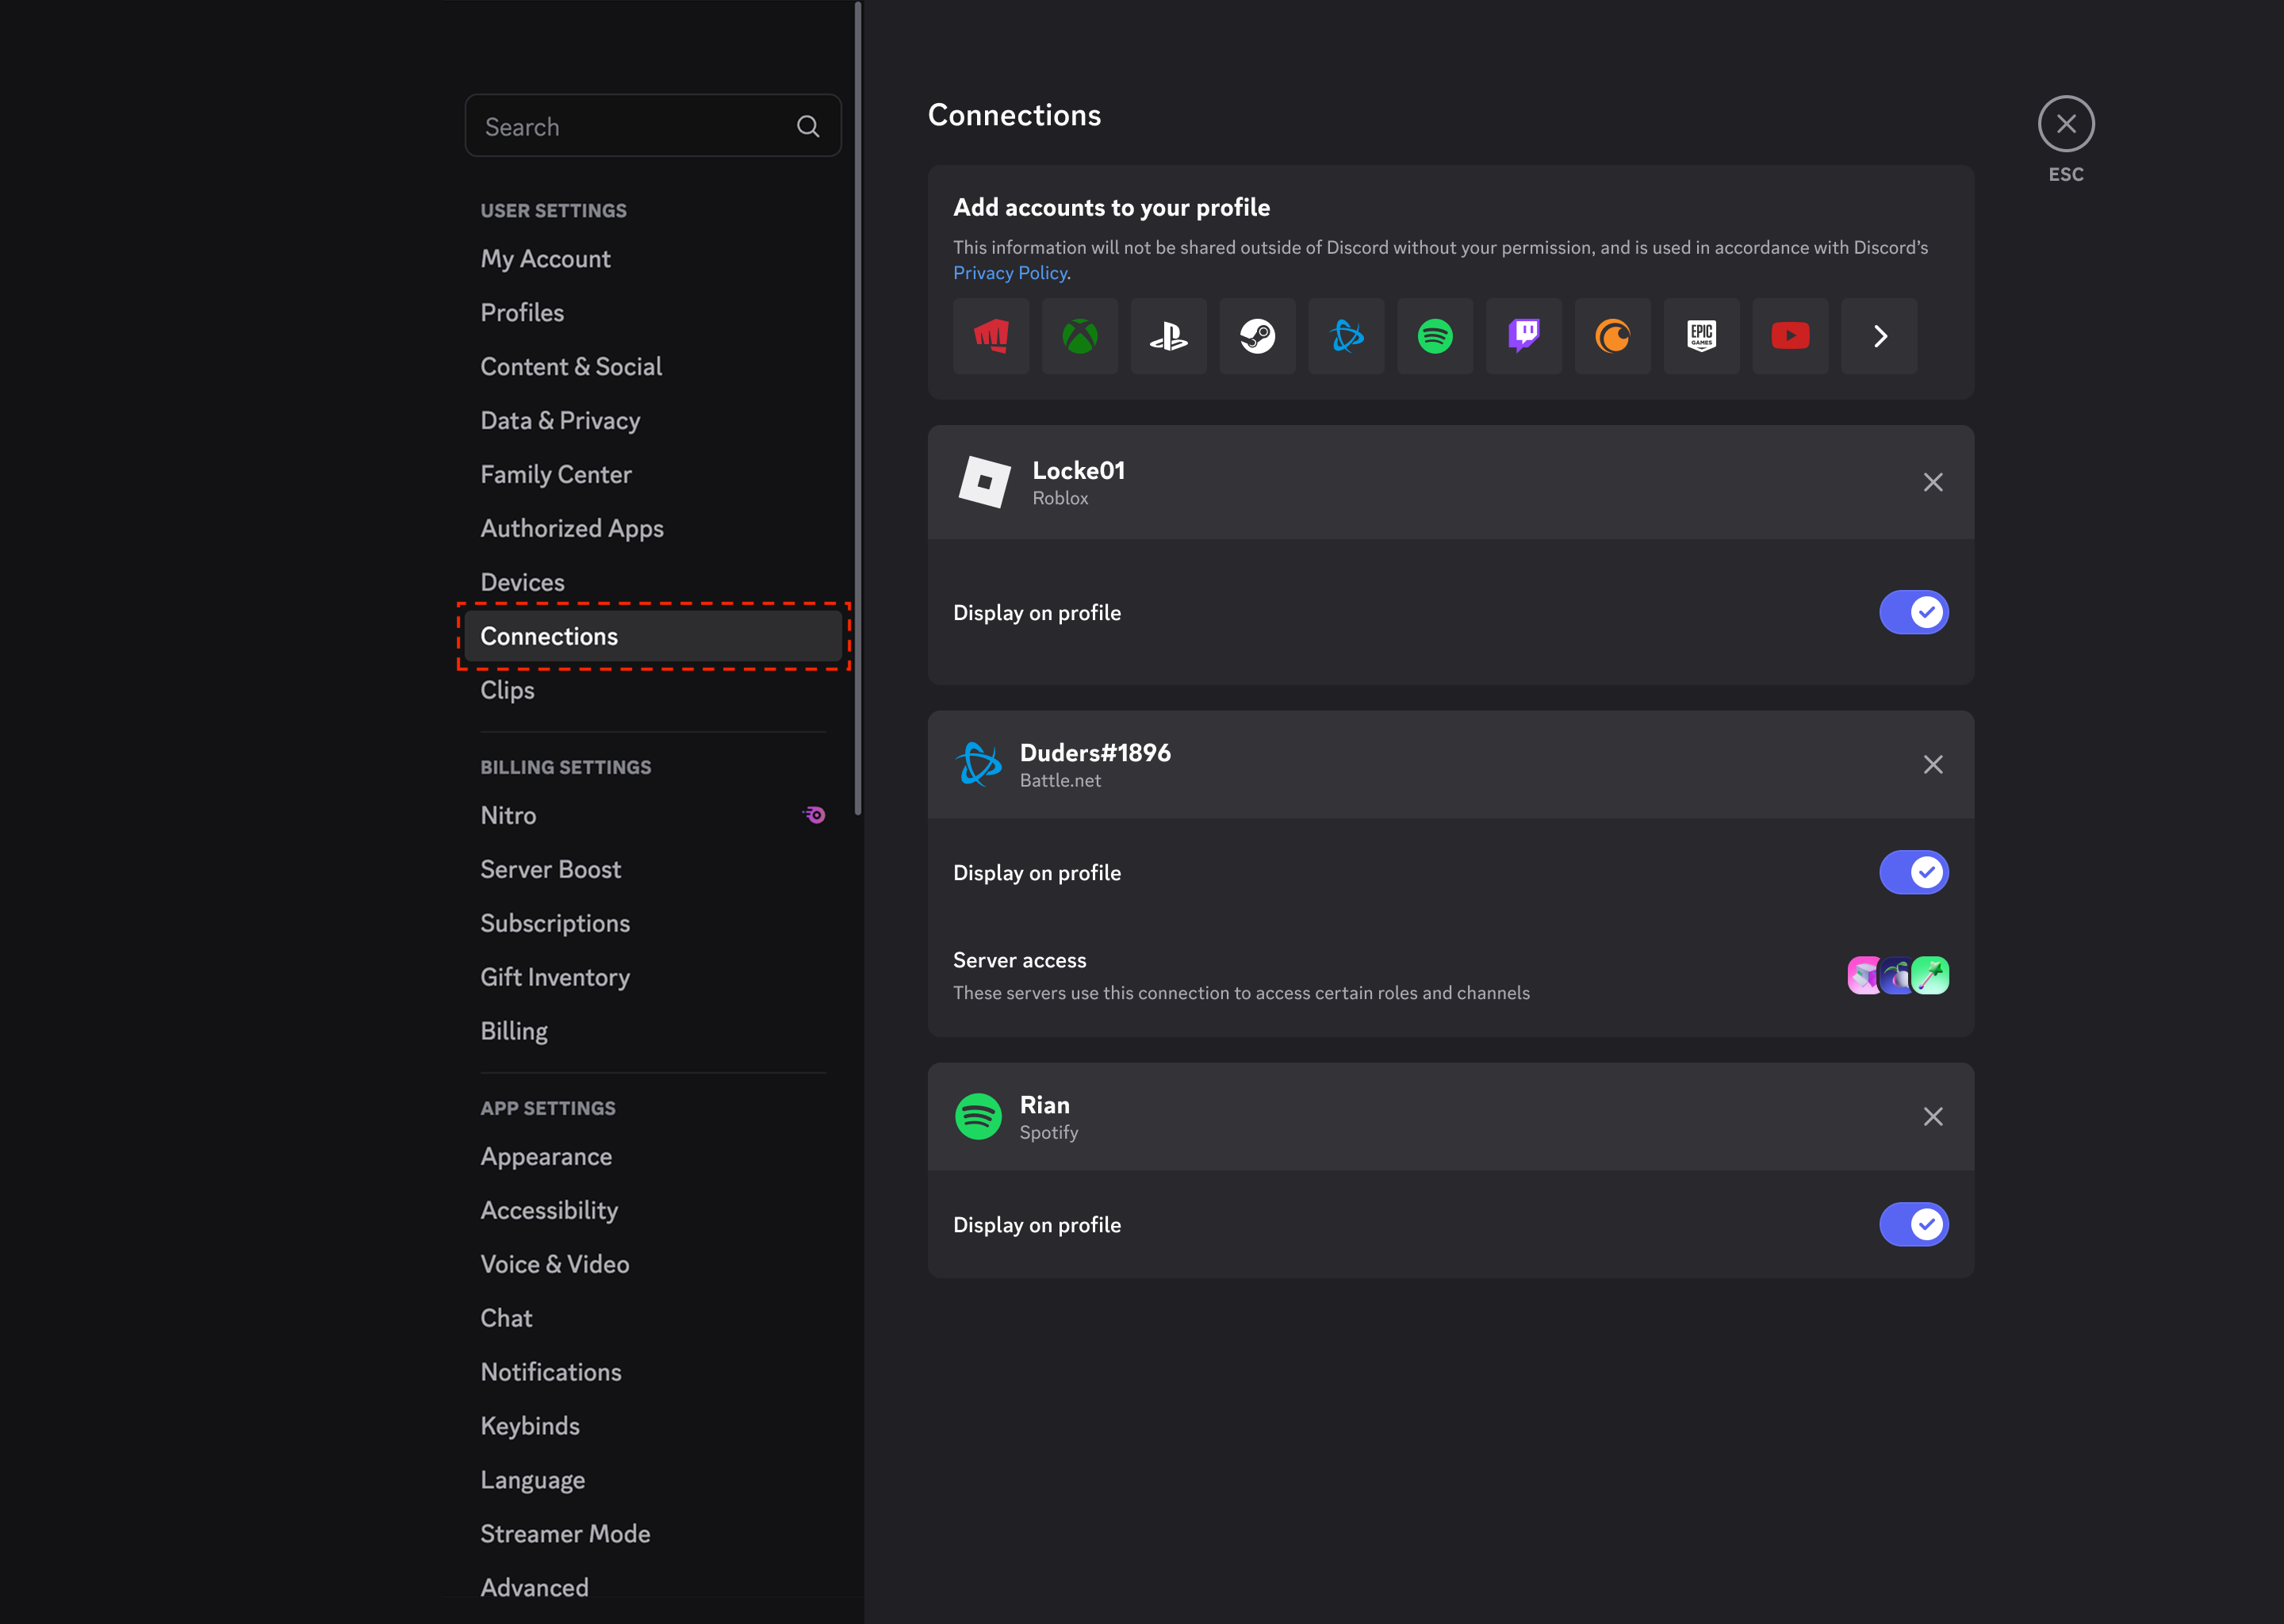Add Battle.net from the accounts row

1346,336
